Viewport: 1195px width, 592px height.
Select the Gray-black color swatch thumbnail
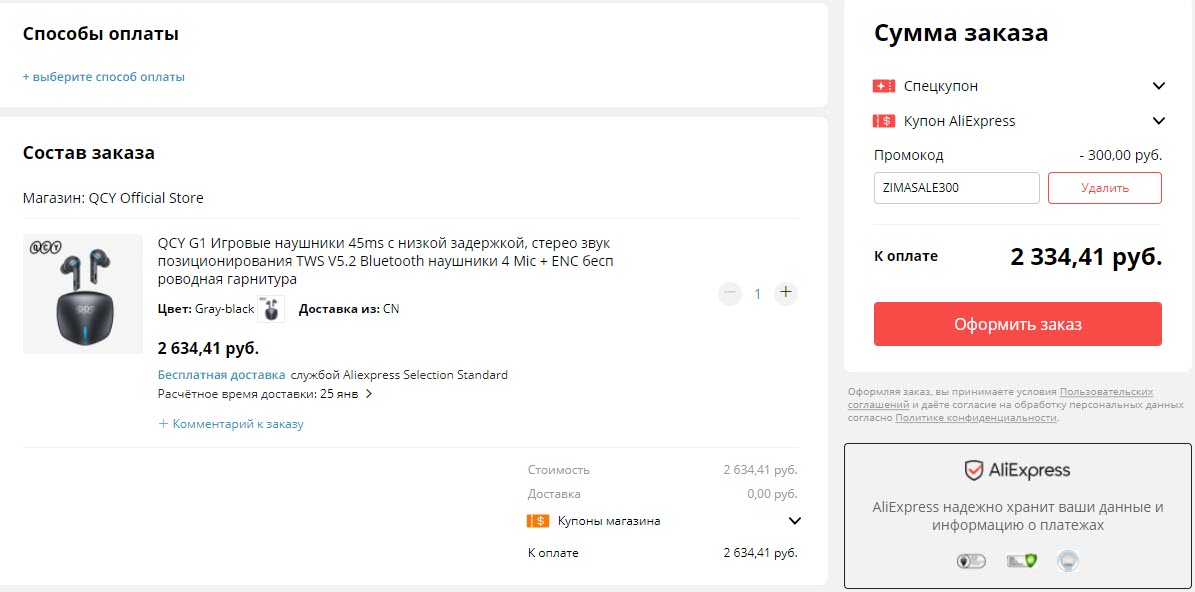[271, 309]
